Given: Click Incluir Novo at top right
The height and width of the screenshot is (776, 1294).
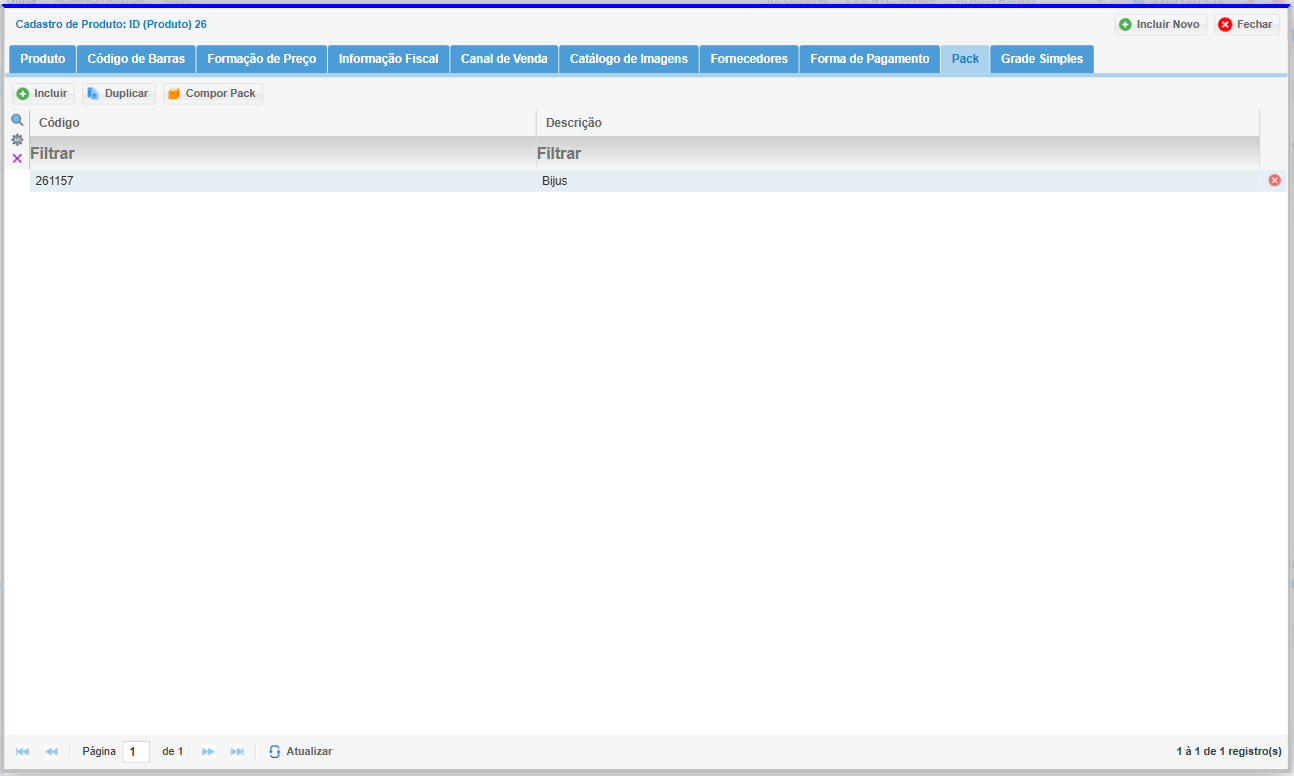Looking at the screenshot, I should pyautogui.click(x=1160, y=24).
